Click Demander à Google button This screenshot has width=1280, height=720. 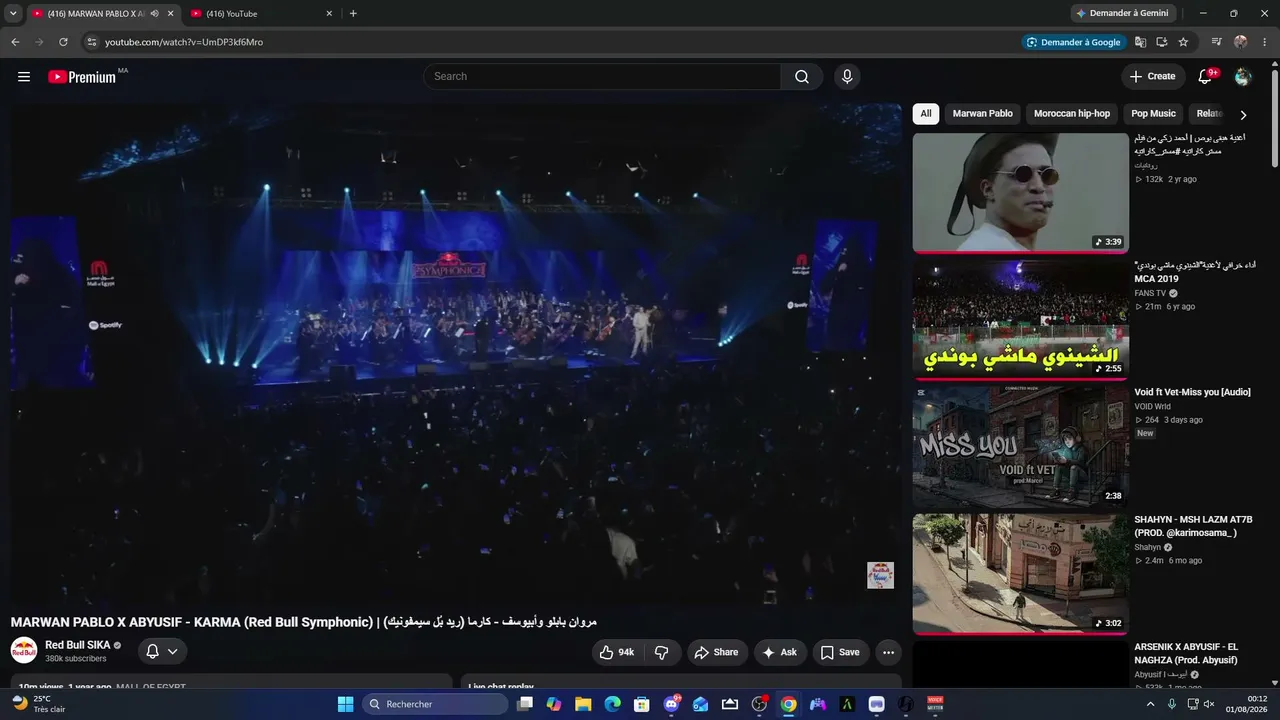click(1074, 42)
